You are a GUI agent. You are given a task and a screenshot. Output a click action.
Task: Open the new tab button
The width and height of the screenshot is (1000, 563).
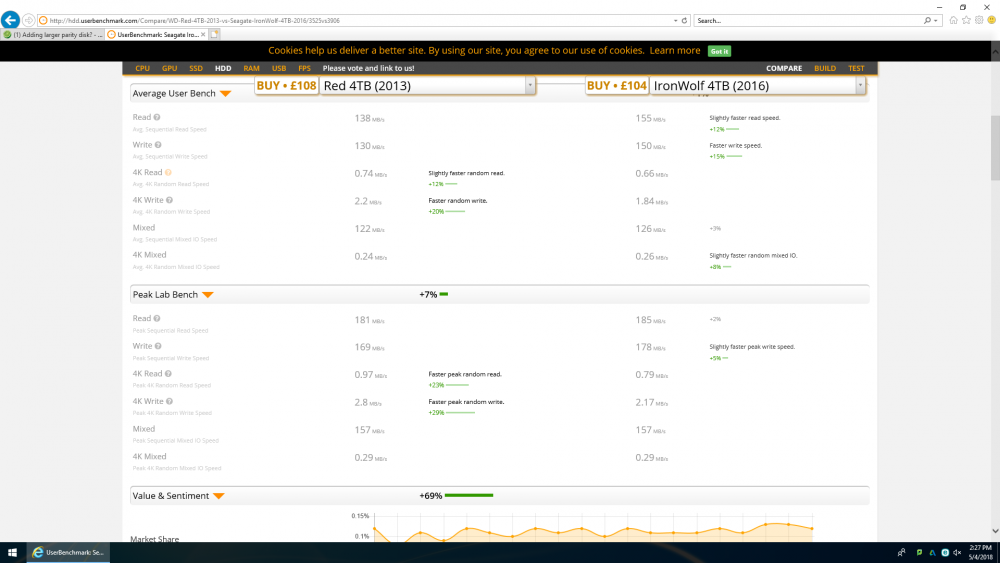(215, 34)
